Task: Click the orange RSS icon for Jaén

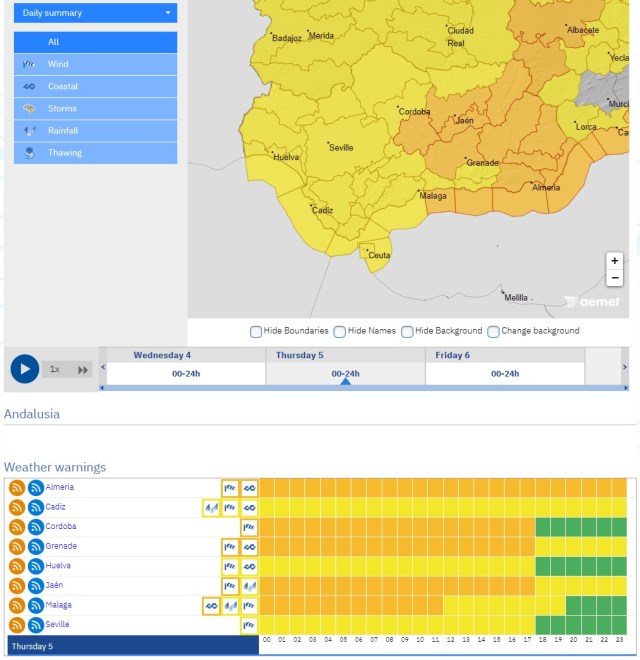Action: coord(17,586)
